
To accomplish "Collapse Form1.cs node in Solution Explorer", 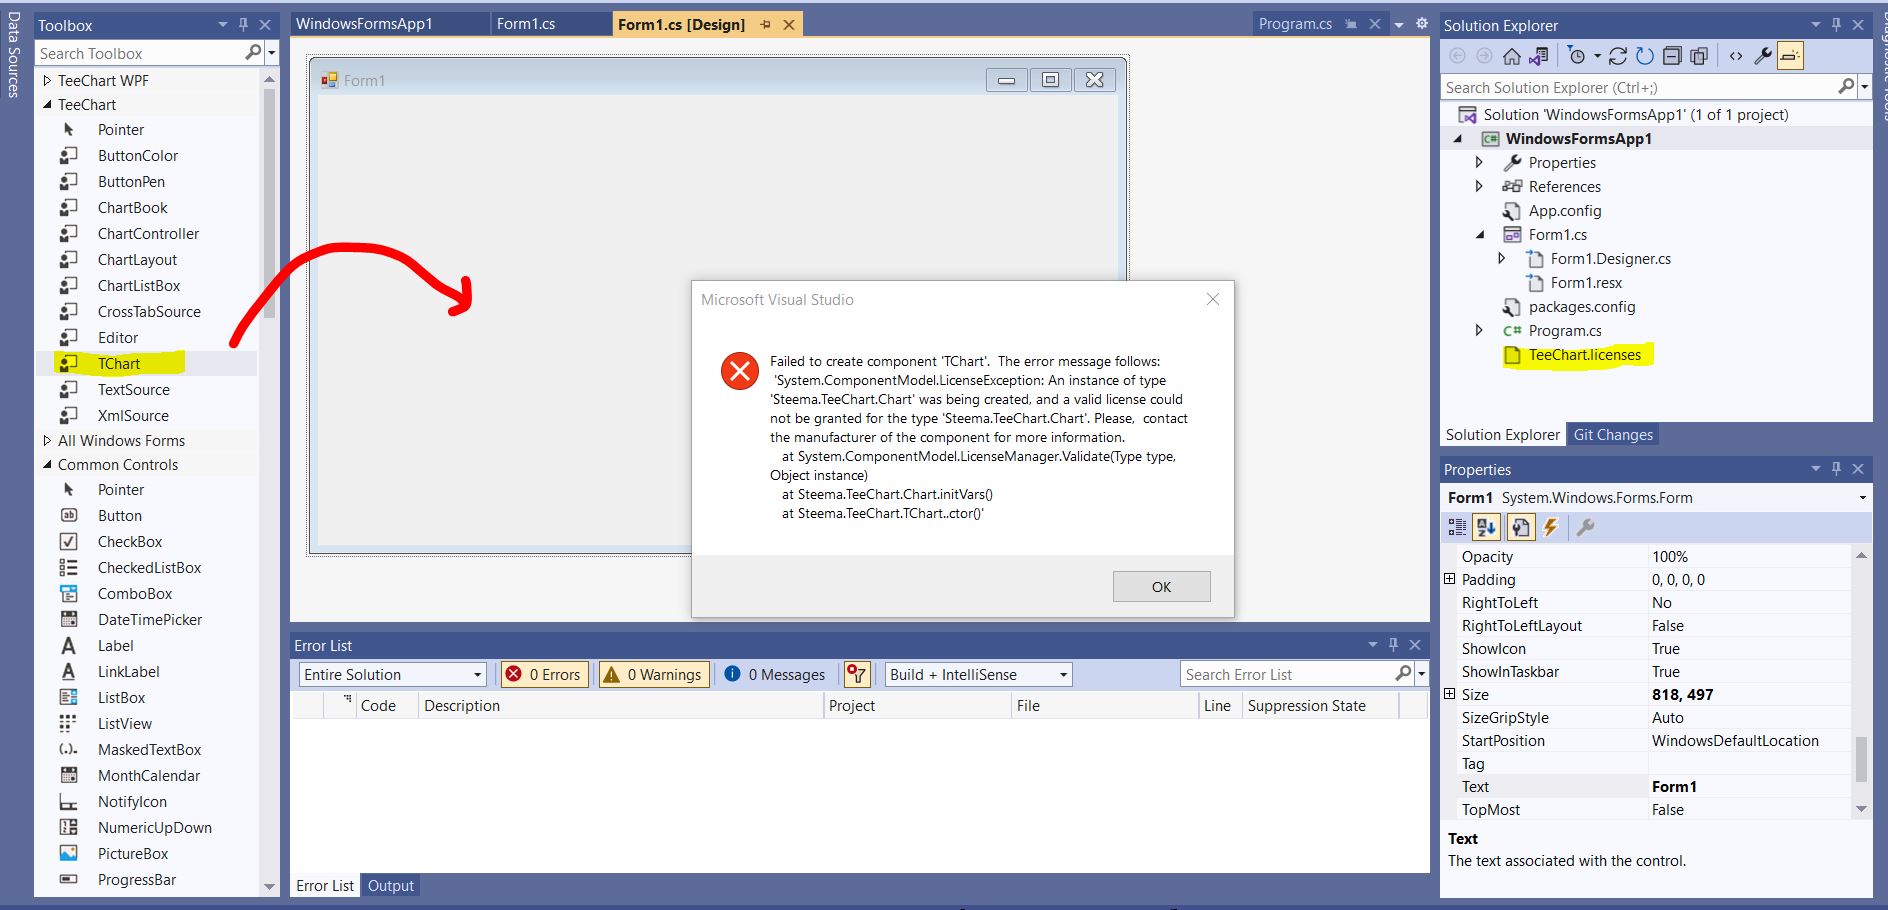I will tap(1480, 234).
